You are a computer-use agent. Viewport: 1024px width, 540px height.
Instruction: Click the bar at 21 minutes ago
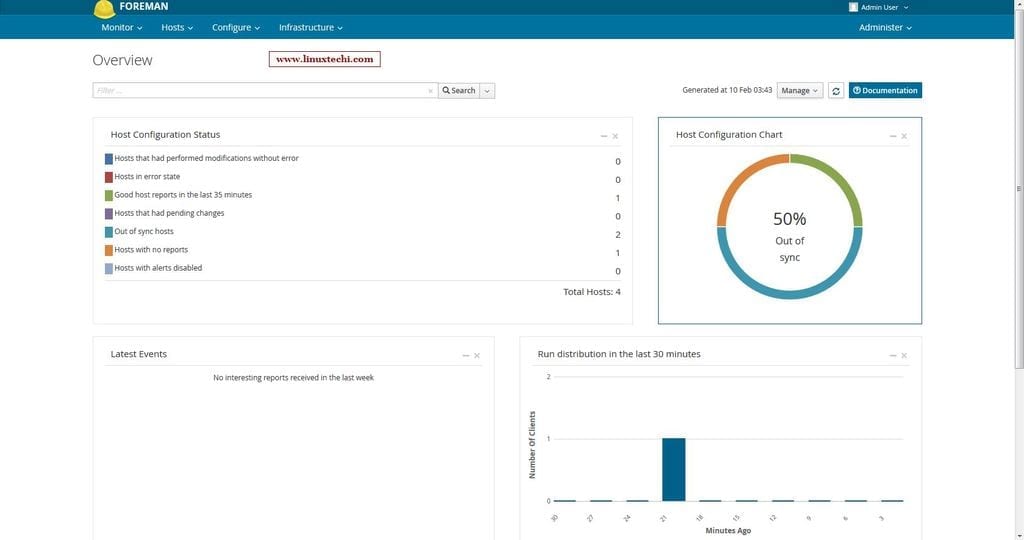(673, 469)
